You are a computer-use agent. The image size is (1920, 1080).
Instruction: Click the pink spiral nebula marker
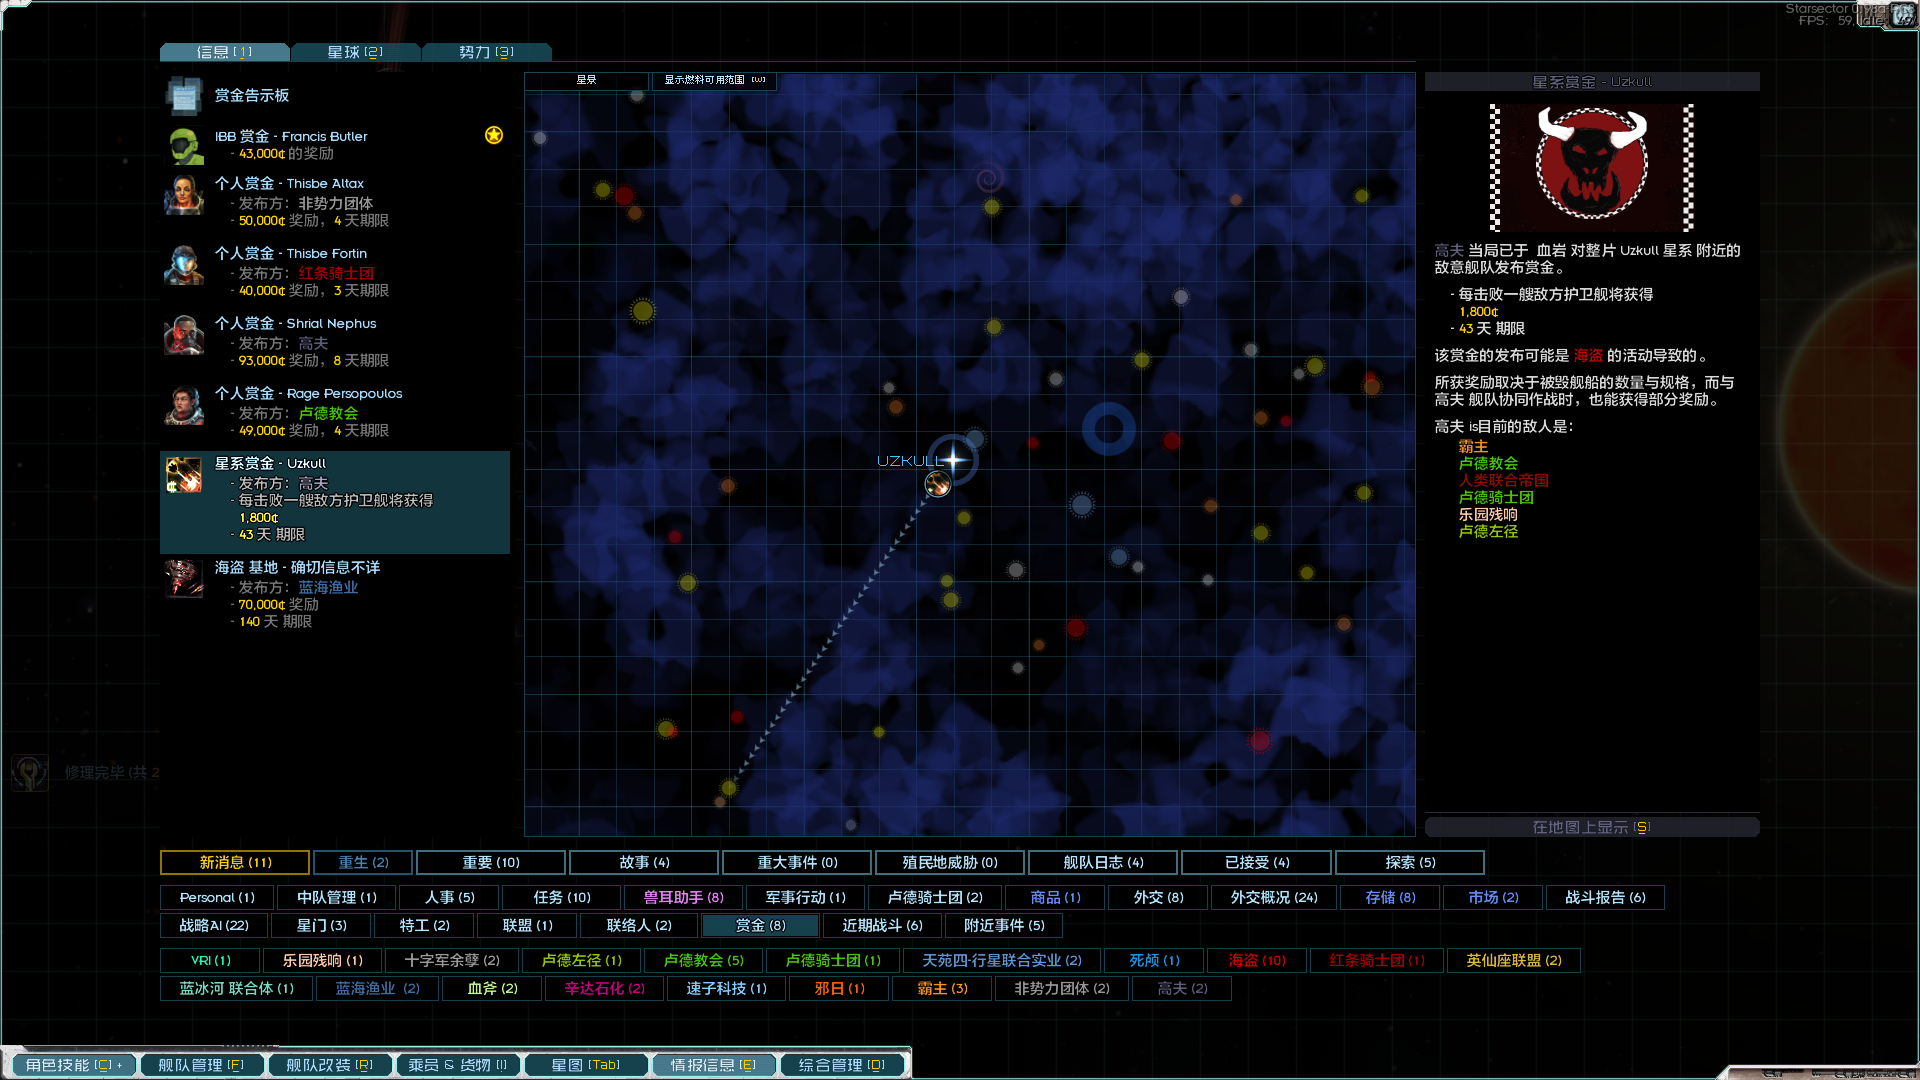(x=989, y=179)
